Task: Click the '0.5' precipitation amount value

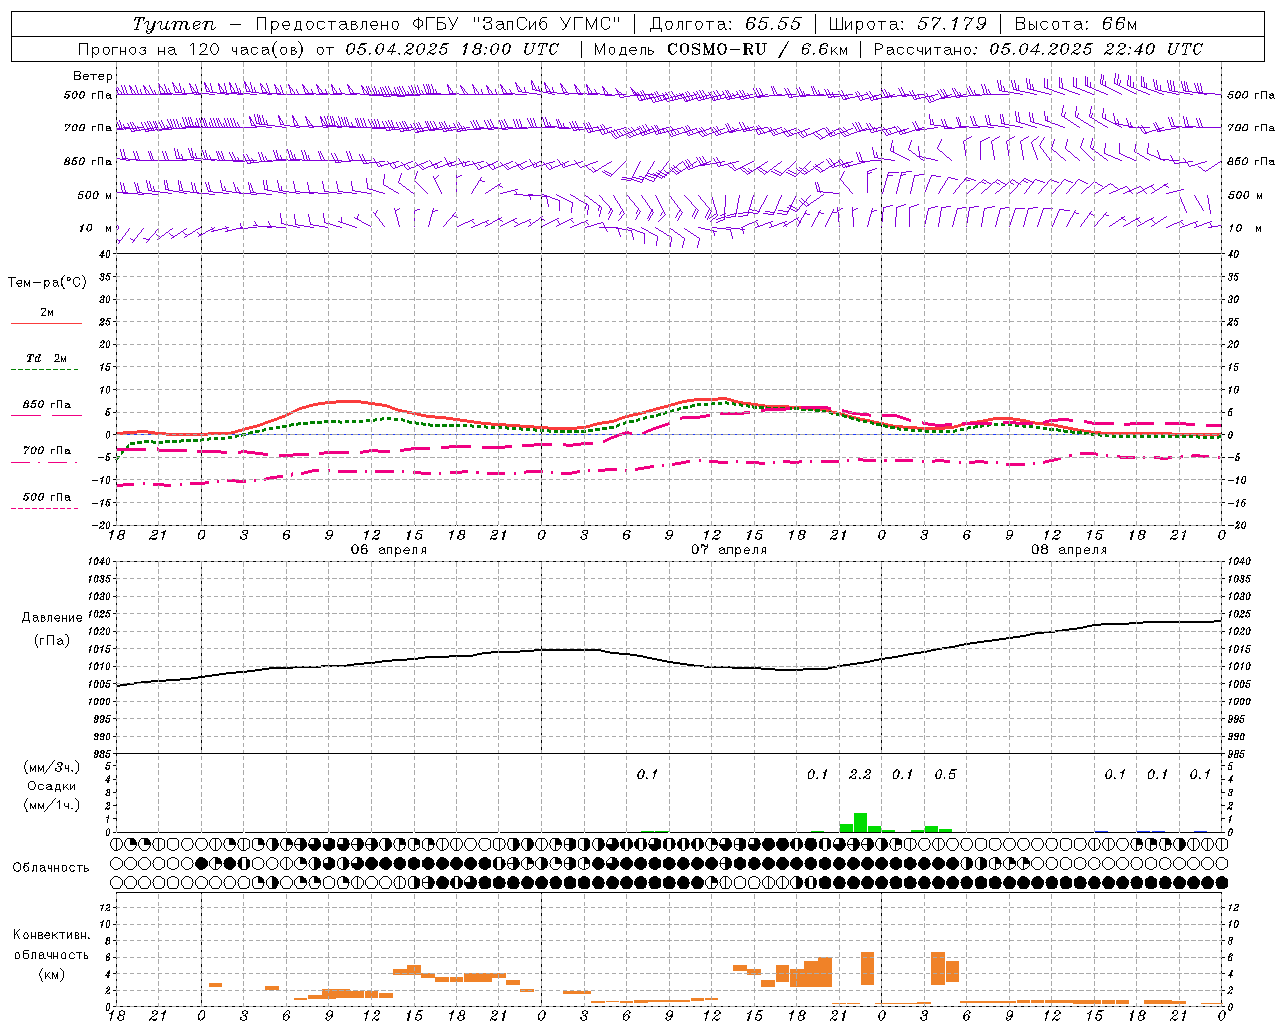Action: coord(945,774)
